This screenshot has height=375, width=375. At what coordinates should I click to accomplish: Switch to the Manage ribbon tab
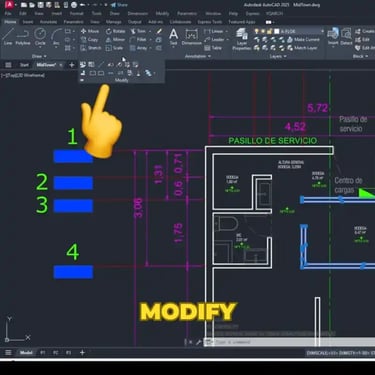click(113, 22)
